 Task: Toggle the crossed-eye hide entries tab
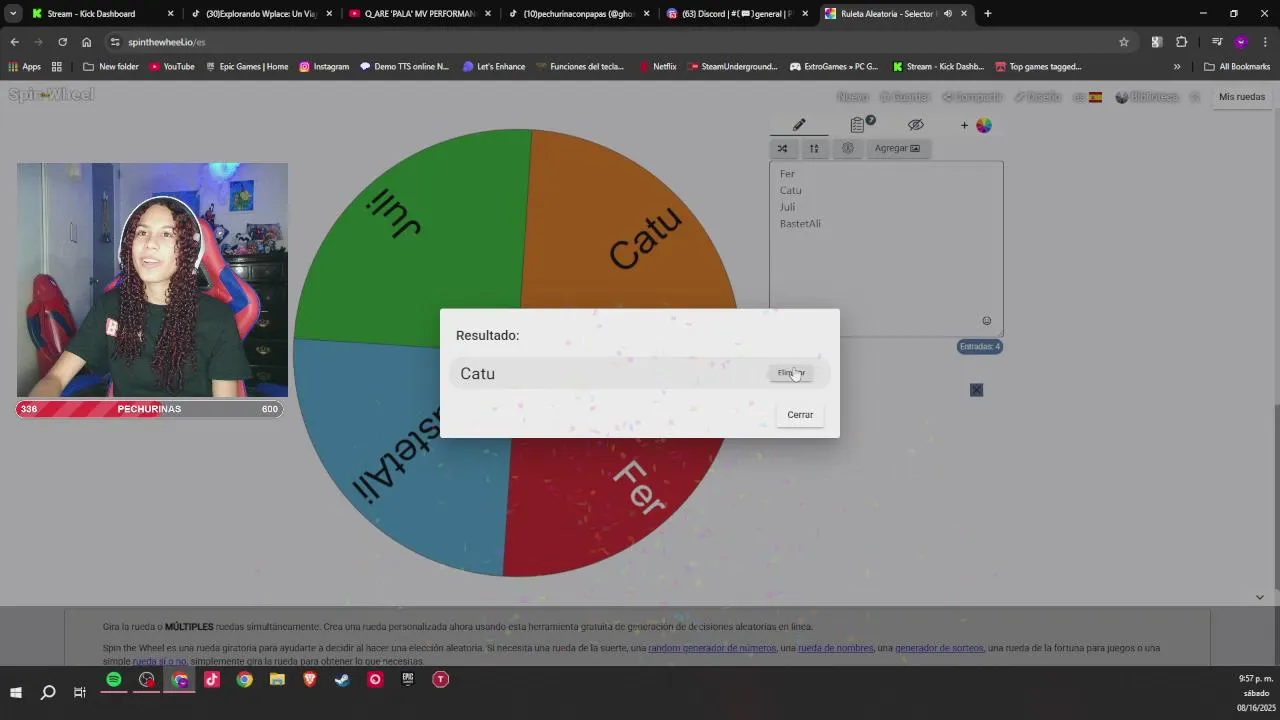point(916,125)
